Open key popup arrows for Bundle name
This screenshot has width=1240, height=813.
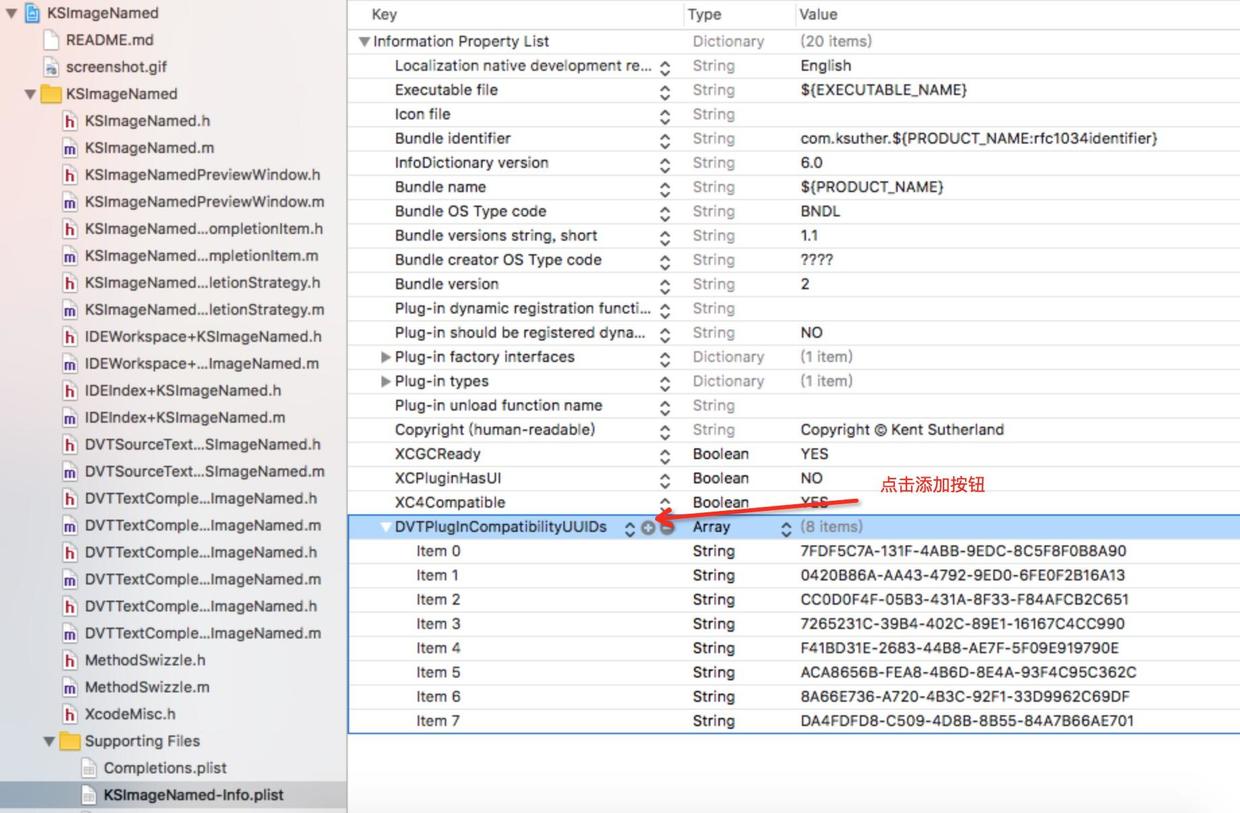click(x=665, y=188)
